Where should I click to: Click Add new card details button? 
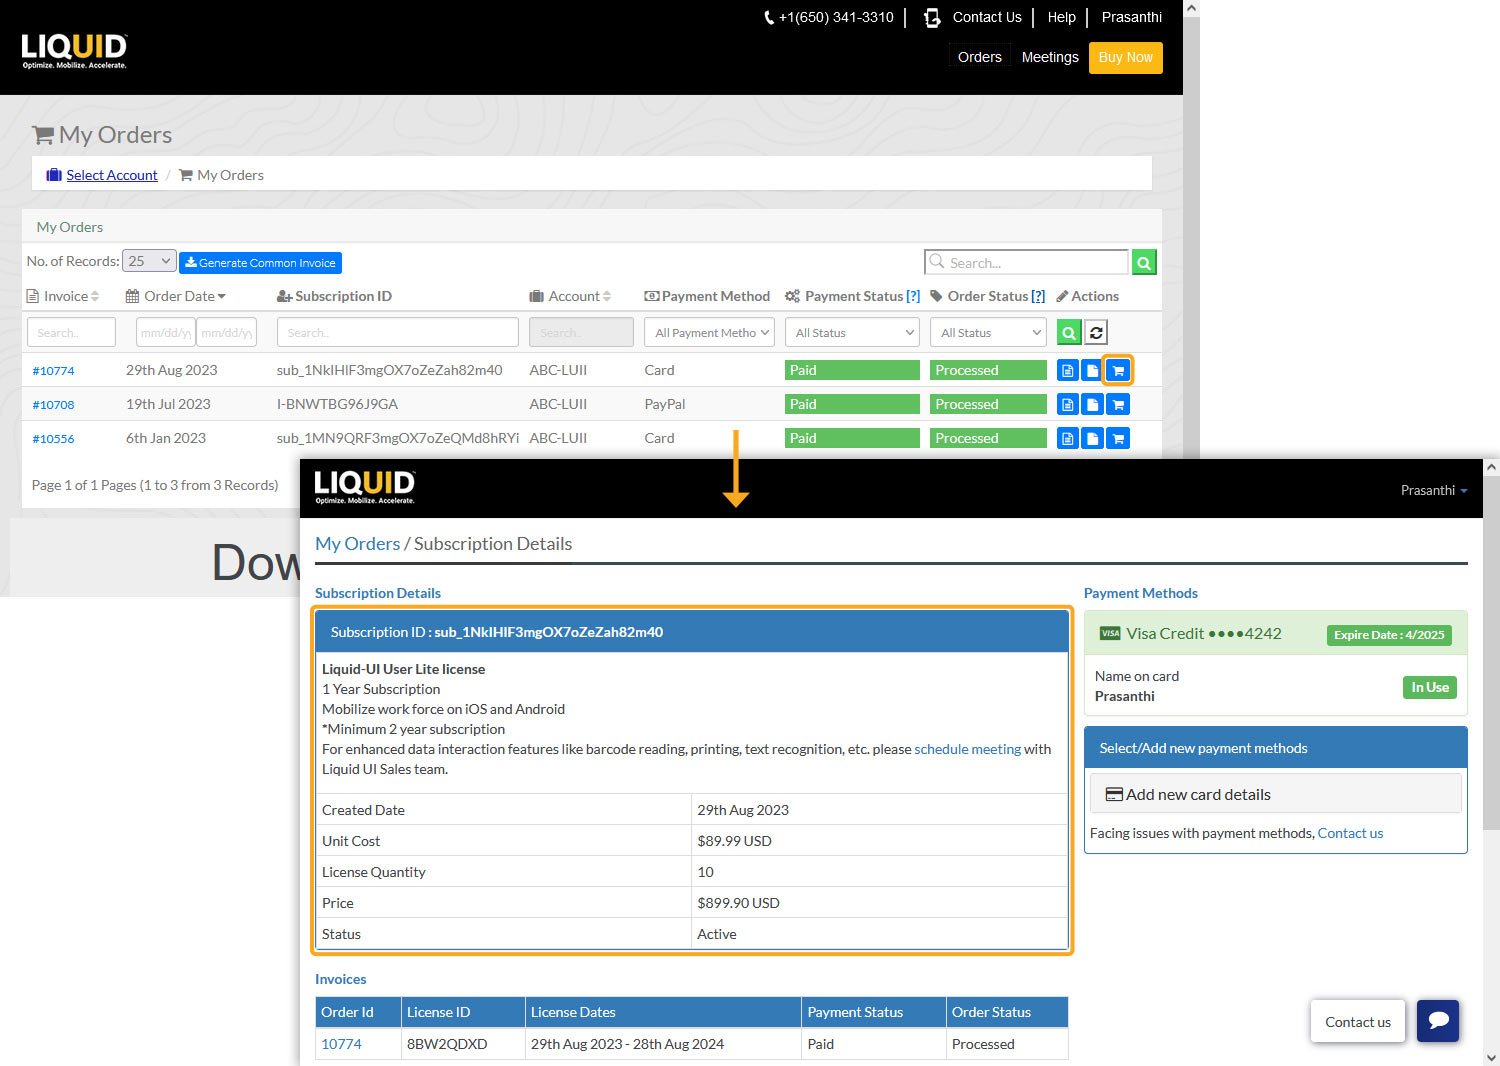pyautogui.click(x=1275, y=794)
